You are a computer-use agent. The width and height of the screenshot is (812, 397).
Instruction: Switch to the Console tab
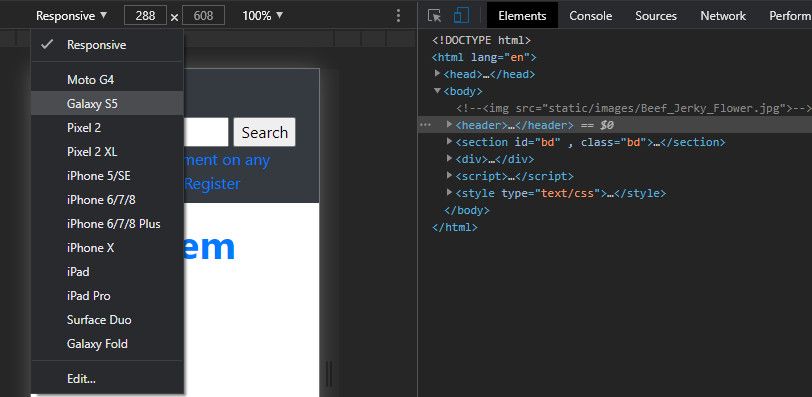coord(590,16)
